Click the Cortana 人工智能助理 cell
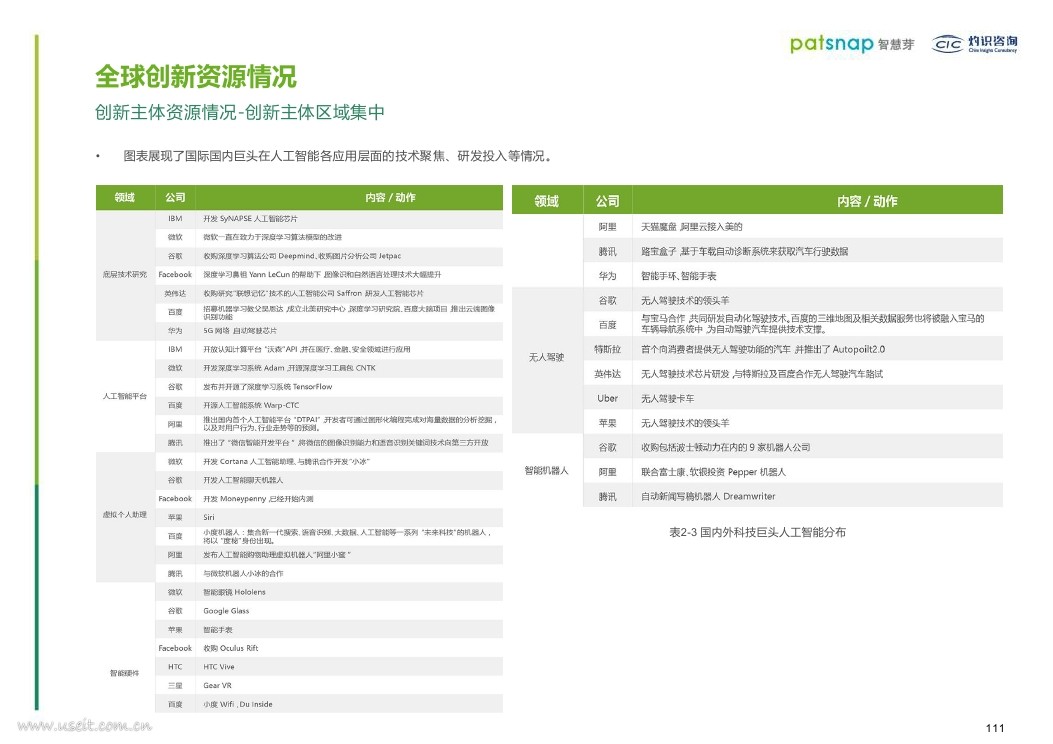The width and height of the screenshot is (1053, 744). pyautogui.click(x=349, y=461)
